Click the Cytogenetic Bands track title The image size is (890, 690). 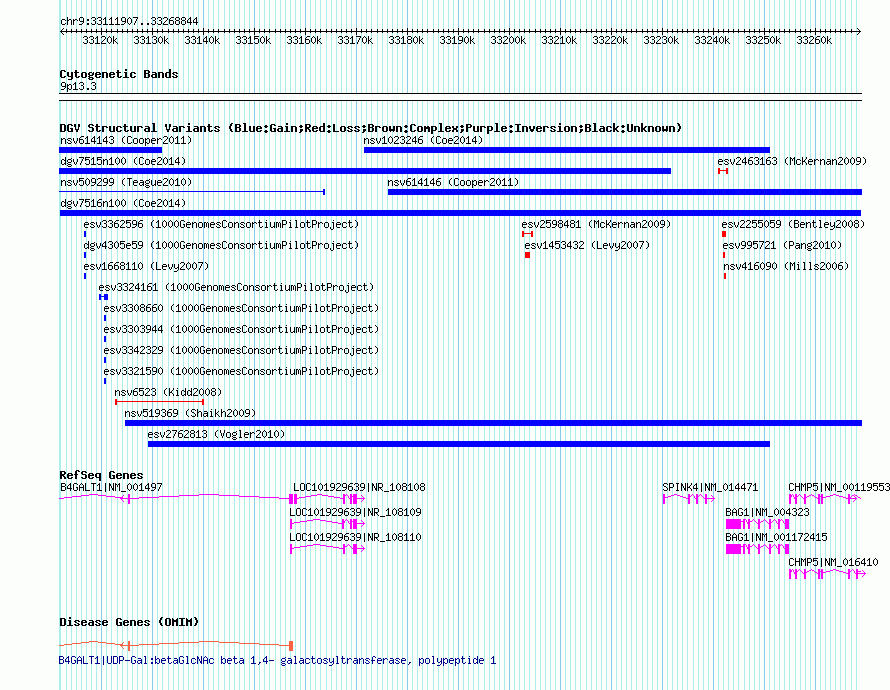pyautogui.click(x=119, y=74)
